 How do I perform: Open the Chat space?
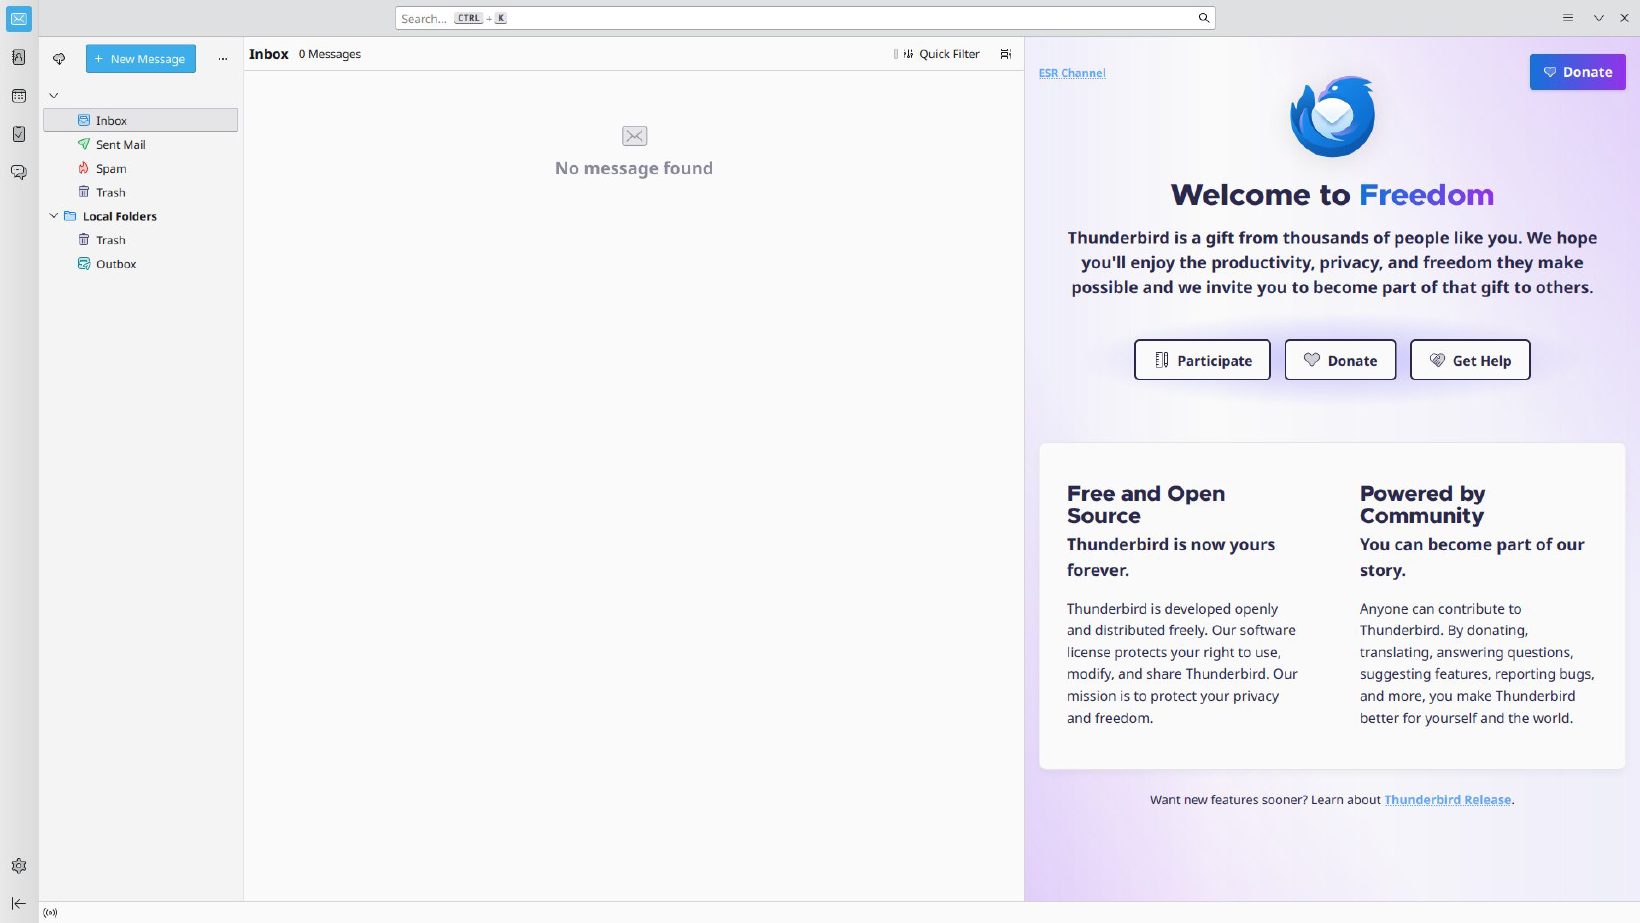pos(19,172)
